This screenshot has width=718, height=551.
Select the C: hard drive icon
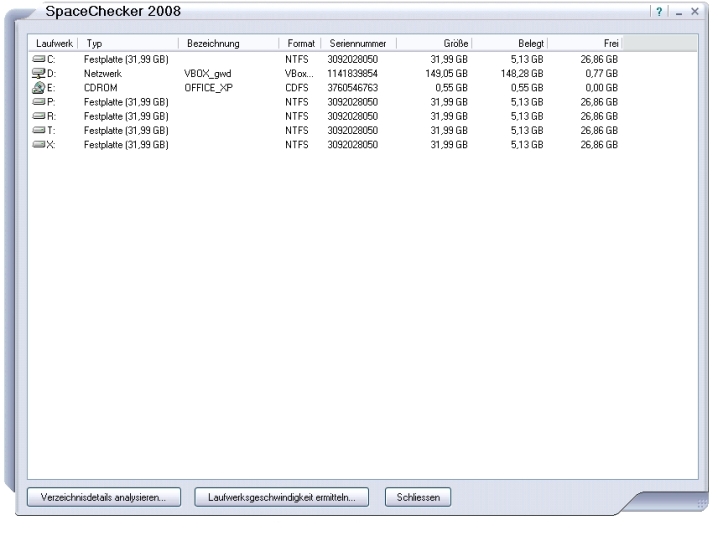pyautogui.click(x=39, y=61)
